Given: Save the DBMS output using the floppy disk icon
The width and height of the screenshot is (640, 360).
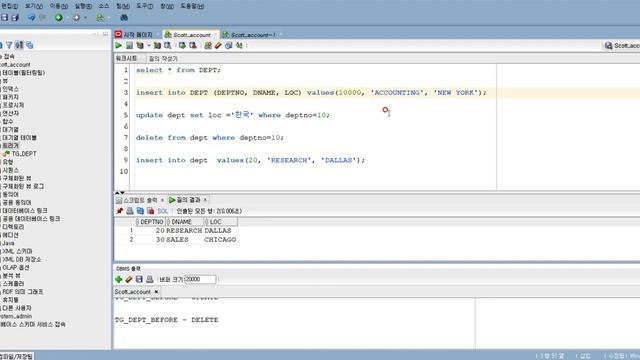Looking at the screenshot, I should coord(139,280).
